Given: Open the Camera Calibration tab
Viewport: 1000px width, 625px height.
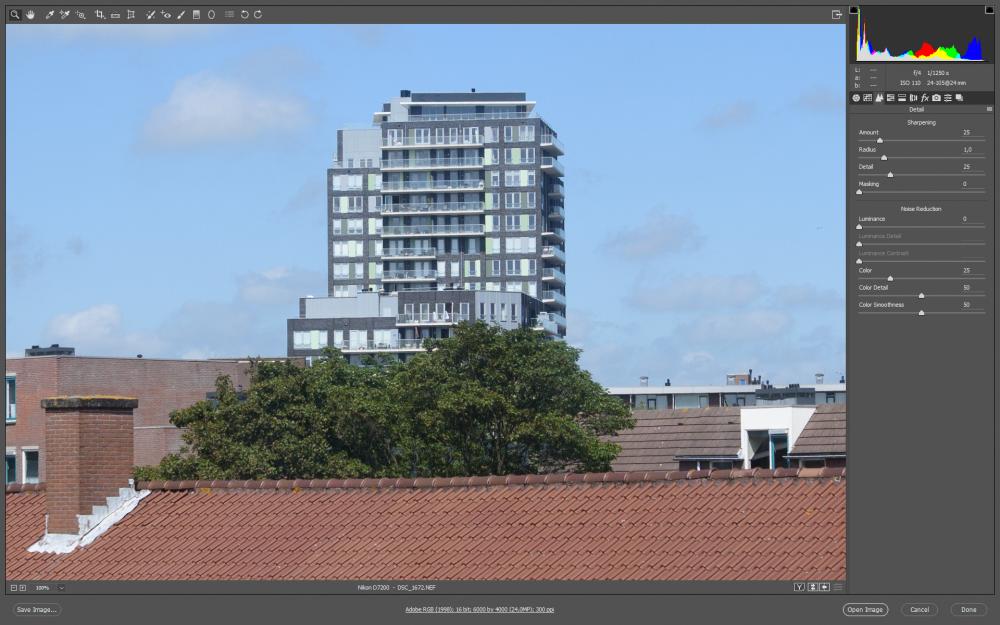Looking at the screenshot, I should pyautogui.click(x=936, y=98).
